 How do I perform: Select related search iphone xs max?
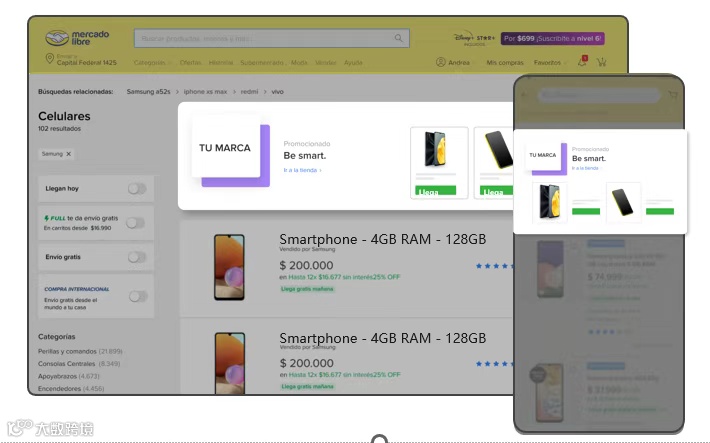(205, 91)
